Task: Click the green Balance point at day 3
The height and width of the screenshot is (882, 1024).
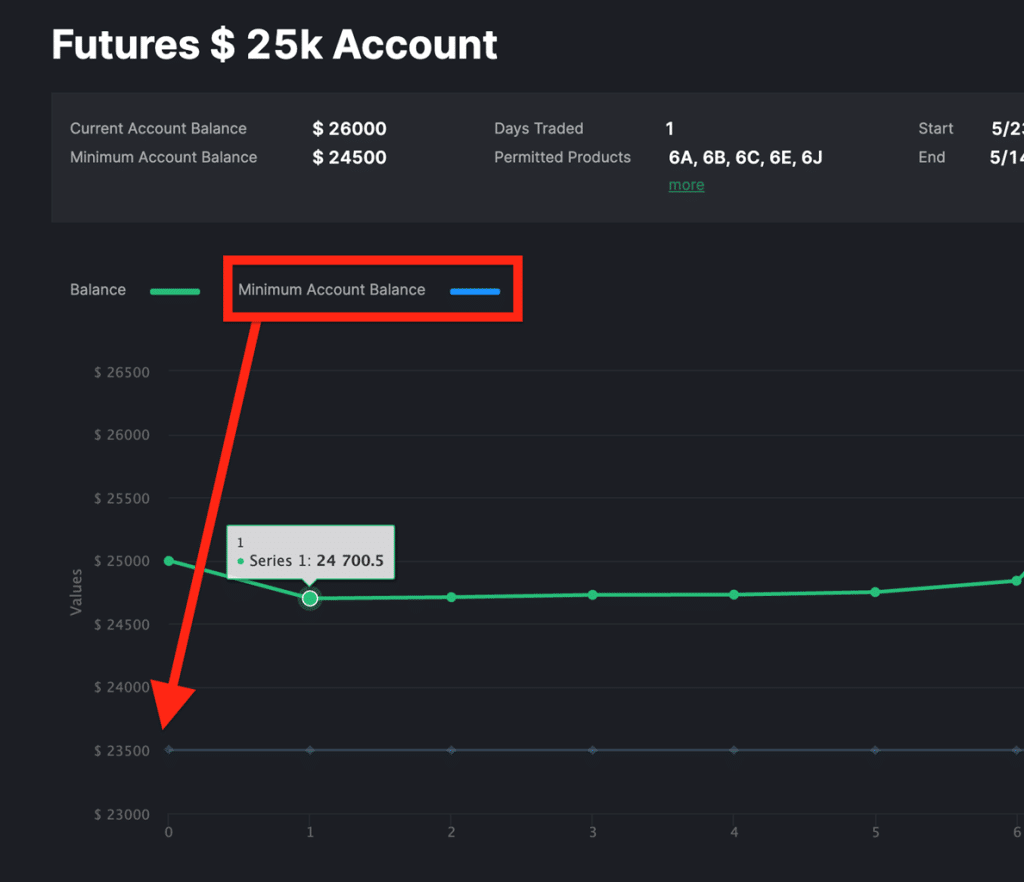Action: (x=592, y=595)
